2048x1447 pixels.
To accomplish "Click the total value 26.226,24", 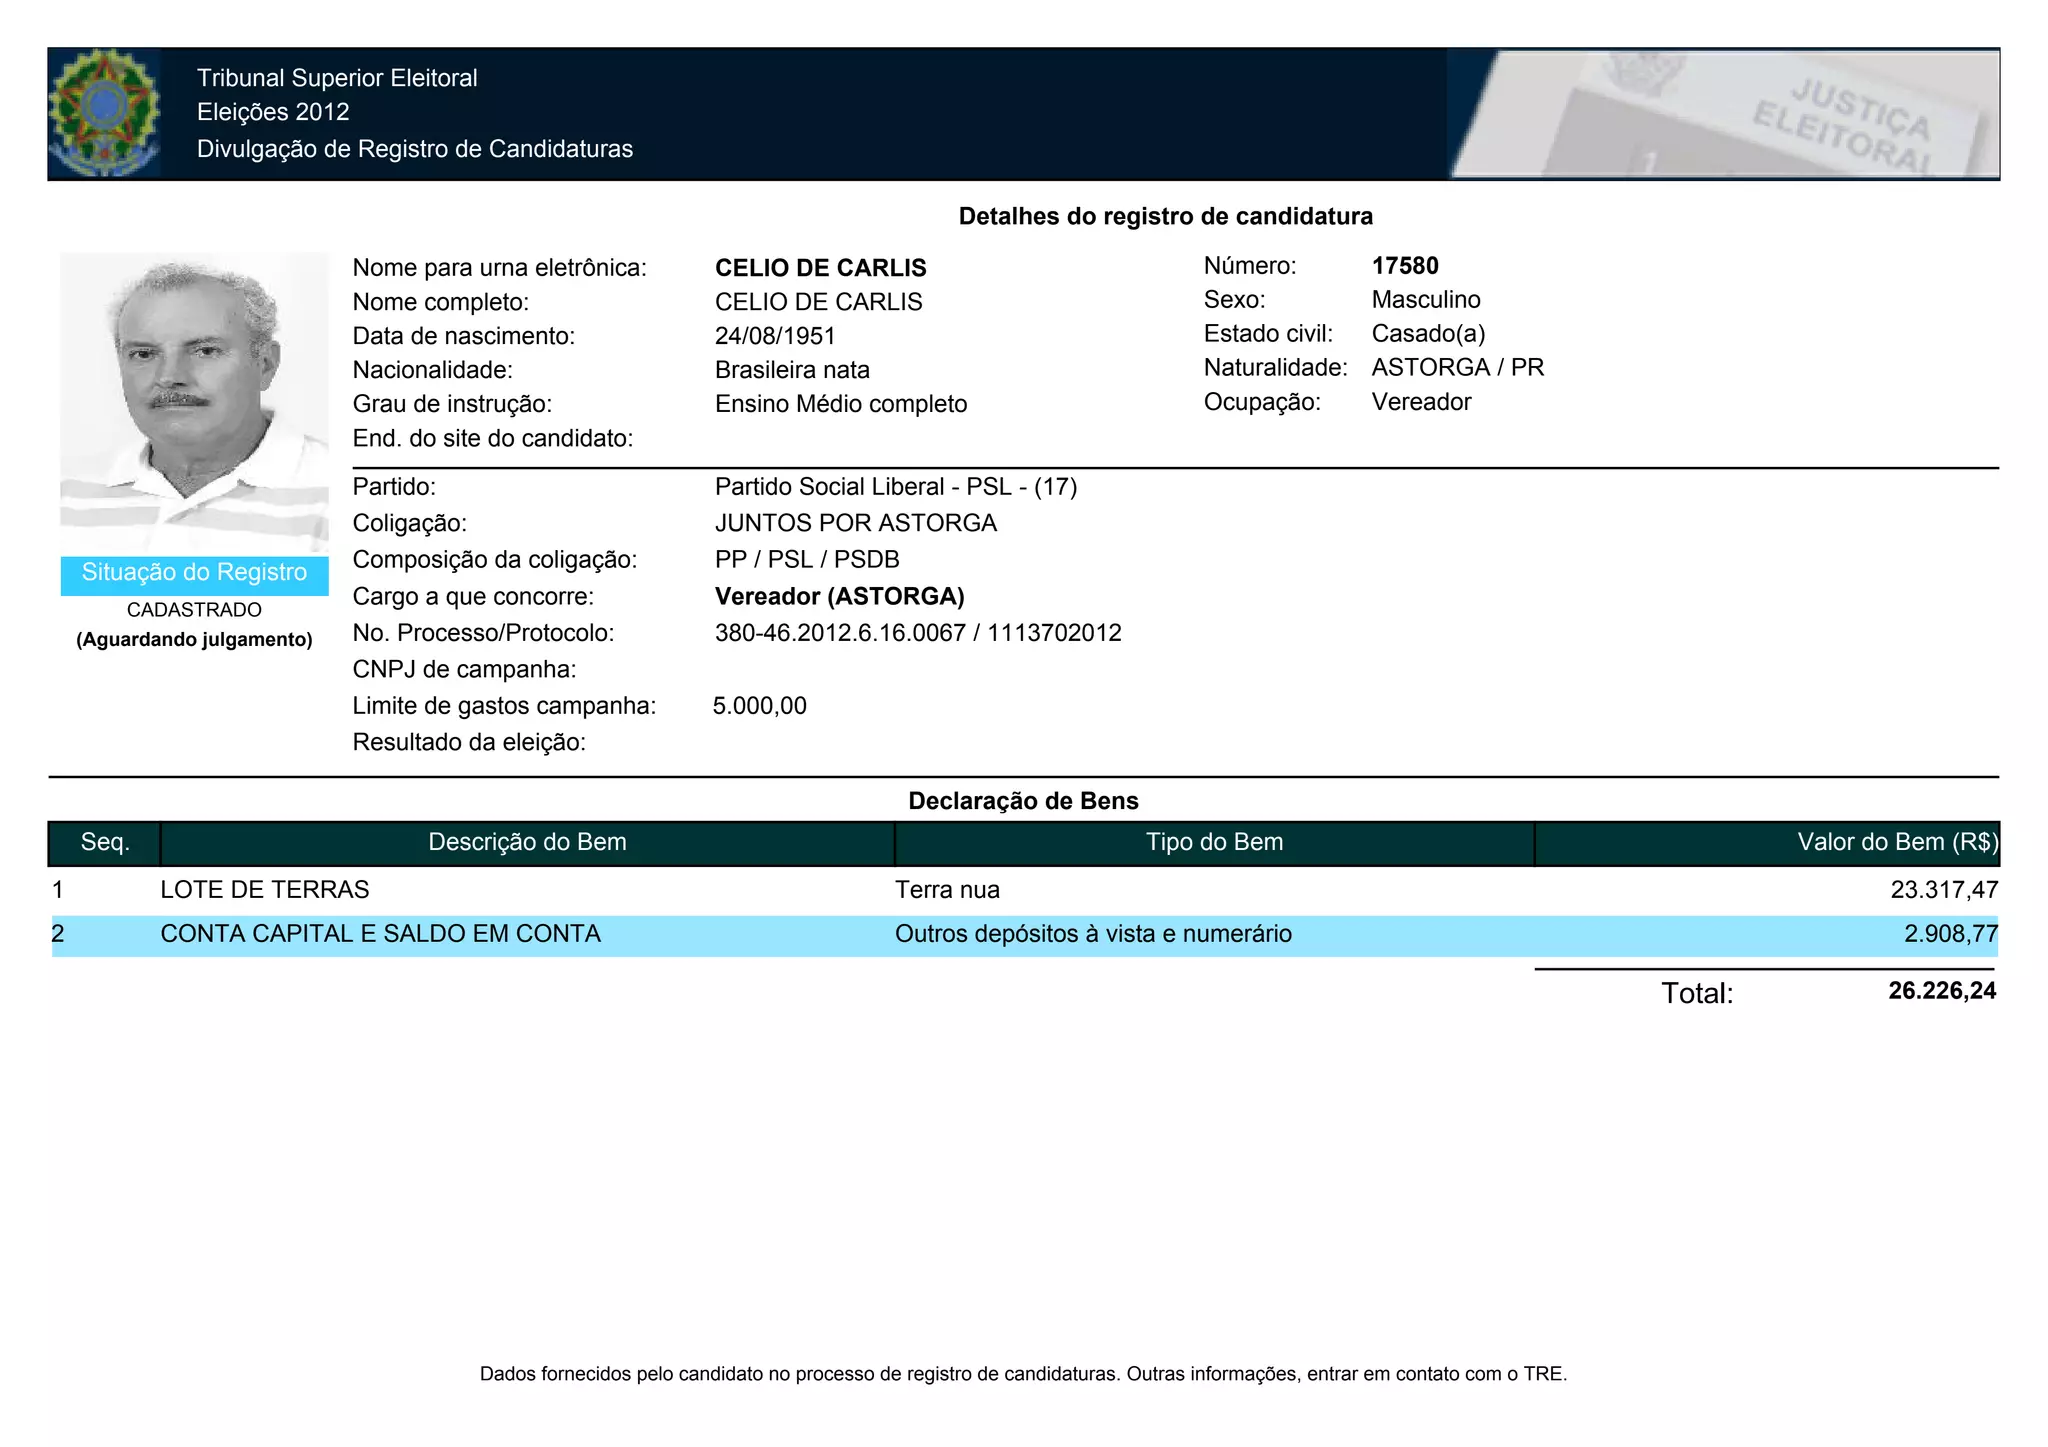I will tap(1941, 991).
